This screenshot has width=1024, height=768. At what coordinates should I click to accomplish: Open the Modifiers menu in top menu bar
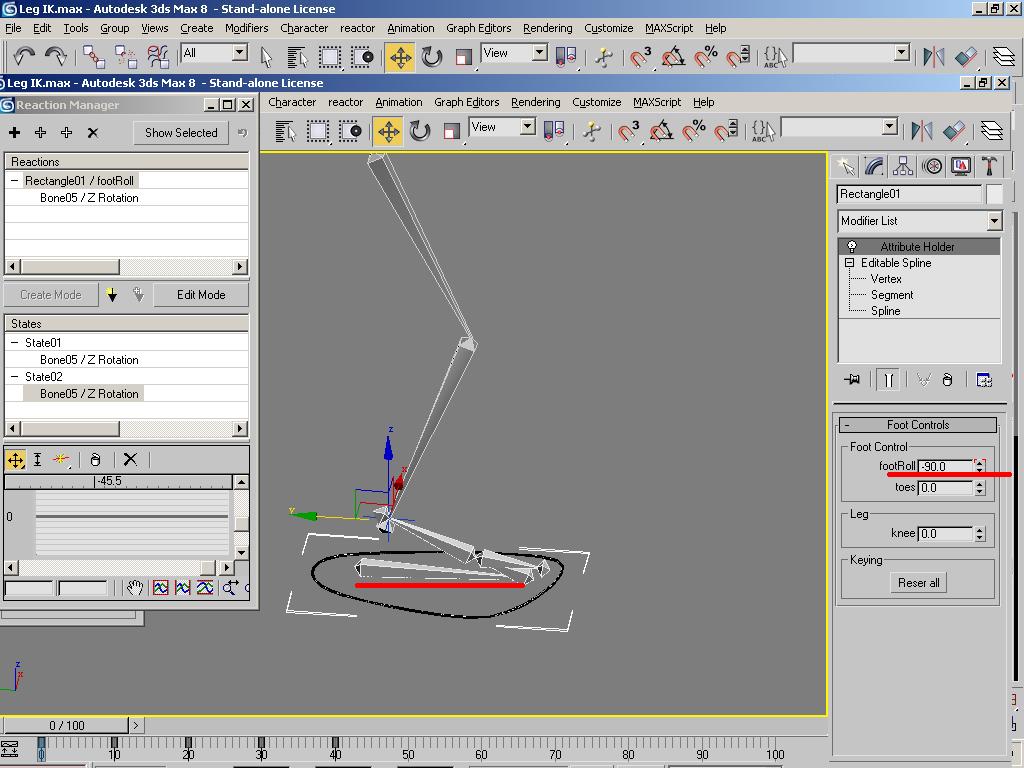246,28
